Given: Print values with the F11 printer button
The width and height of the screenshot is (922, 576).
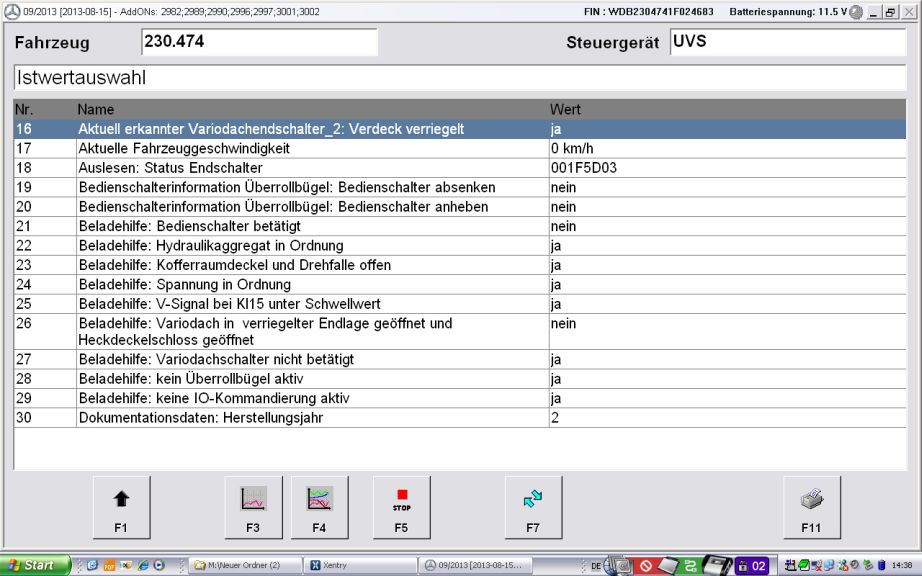Looking at the screenshot, I should coord(811,507).
